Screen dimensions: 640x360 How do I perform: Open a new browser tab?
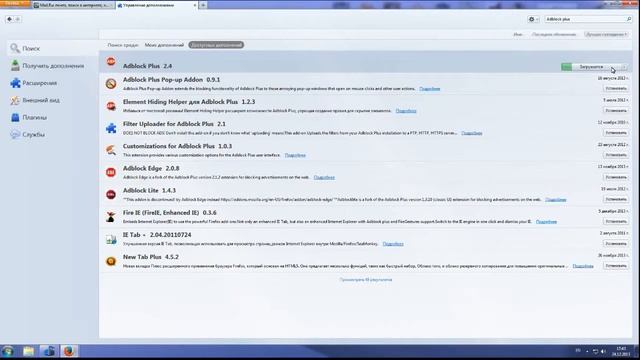[203, 5]
